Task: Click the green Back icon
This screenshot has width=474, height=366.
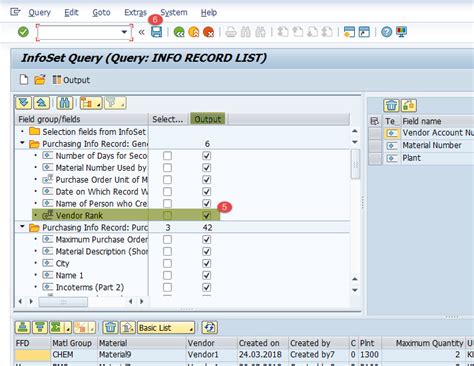Action: click(x=179, y=32)
